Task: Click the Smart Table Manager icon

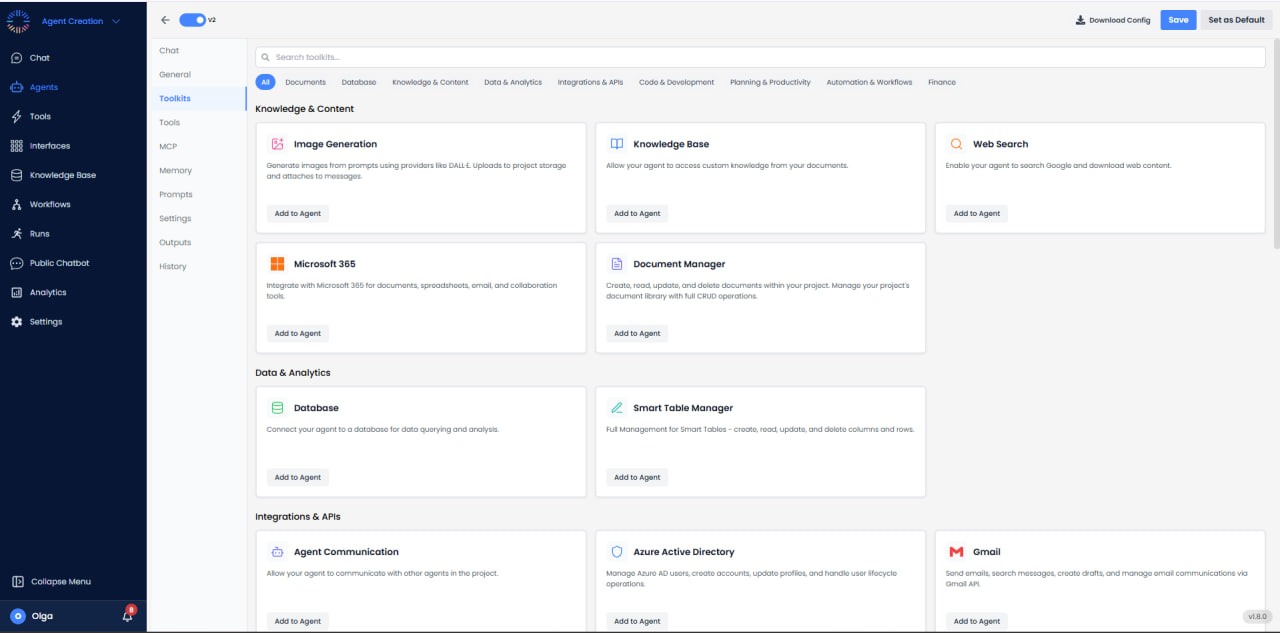Action: pyautogui.click(x=617, y=408)
